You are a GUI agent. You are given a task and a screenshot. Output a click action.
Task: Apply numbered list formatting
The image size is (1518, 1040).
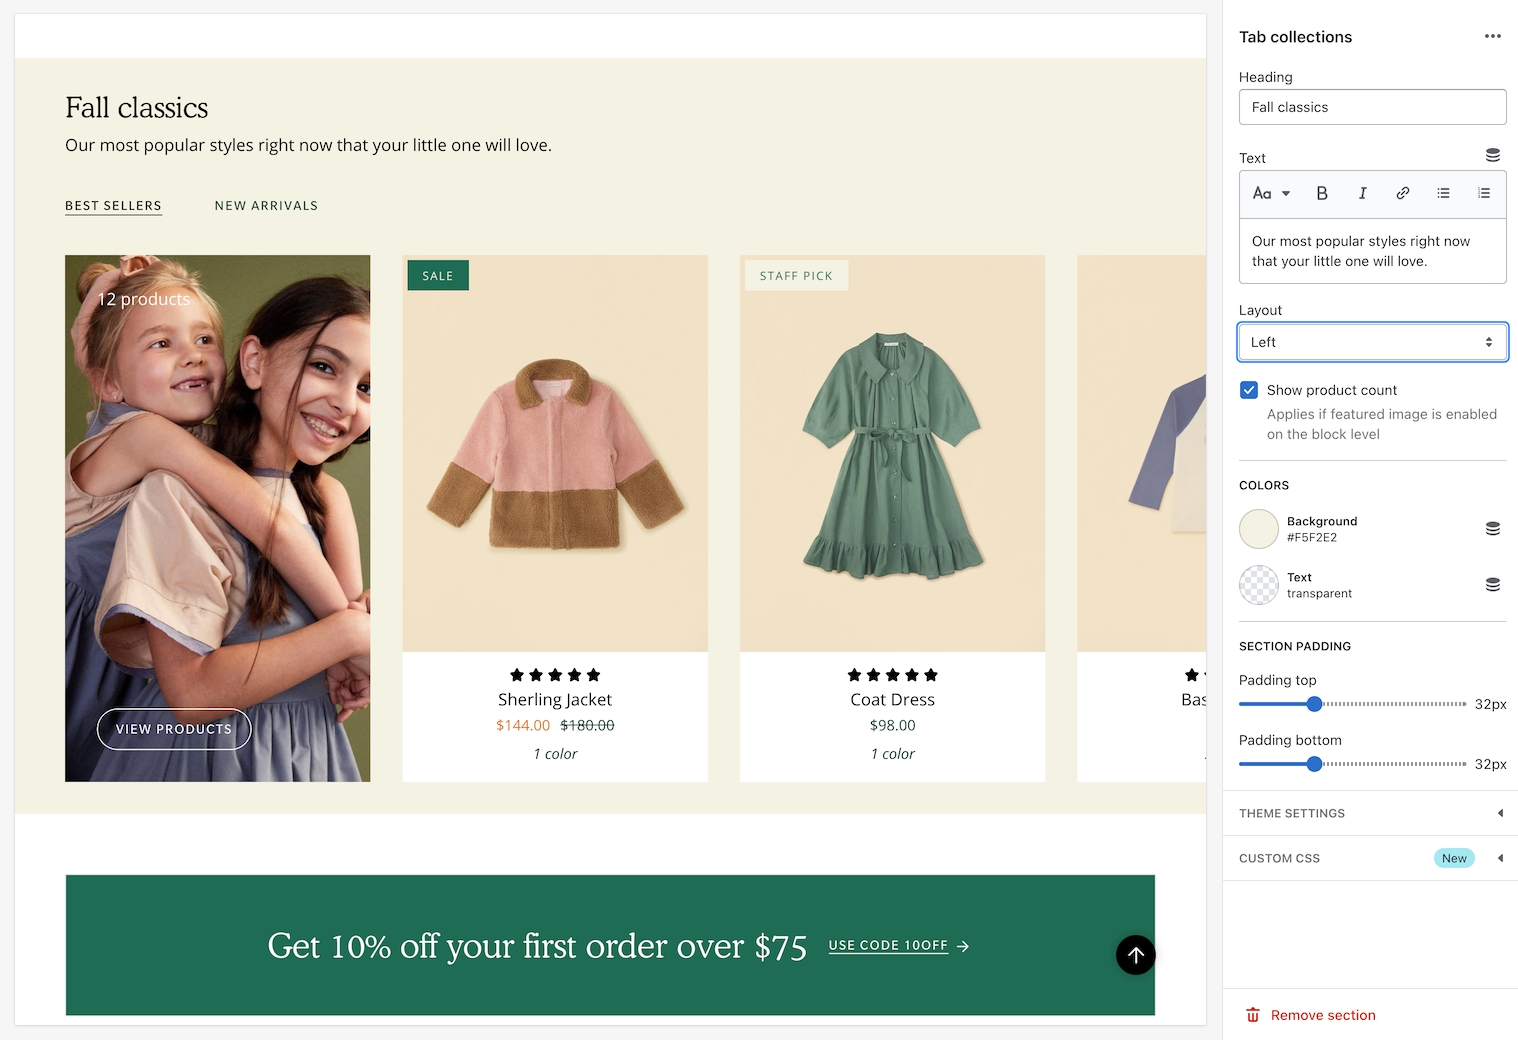1484,194
